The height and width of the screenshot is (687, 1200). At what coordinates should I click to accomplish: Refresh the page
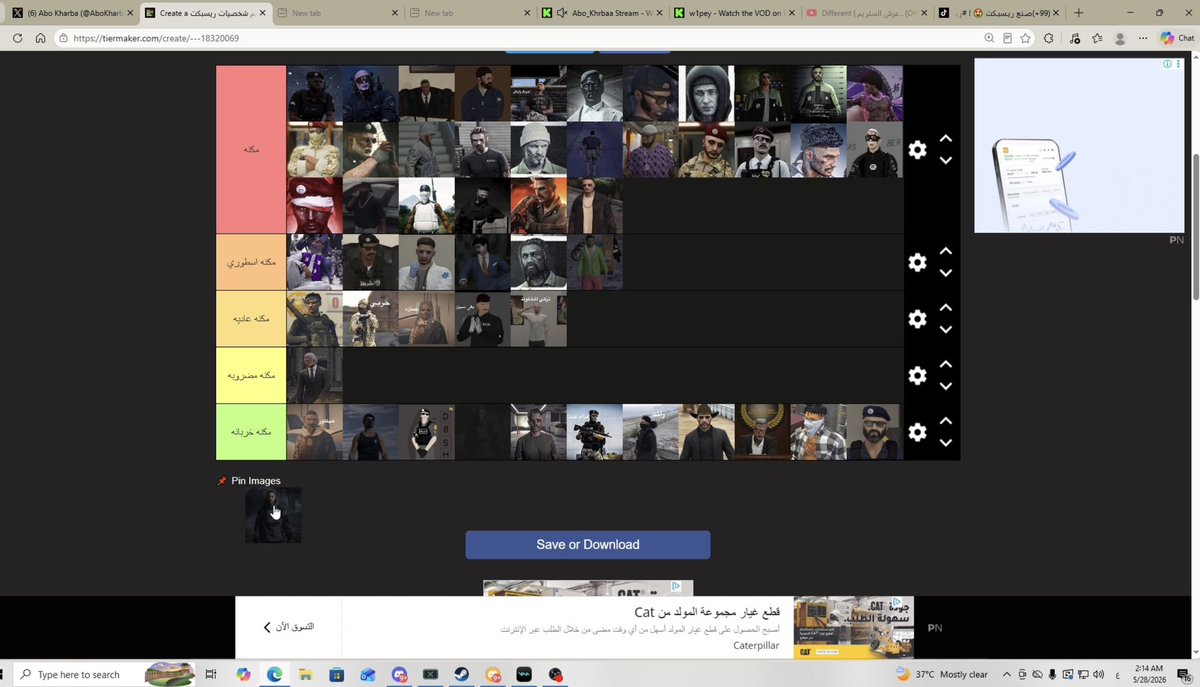point(18,38)
